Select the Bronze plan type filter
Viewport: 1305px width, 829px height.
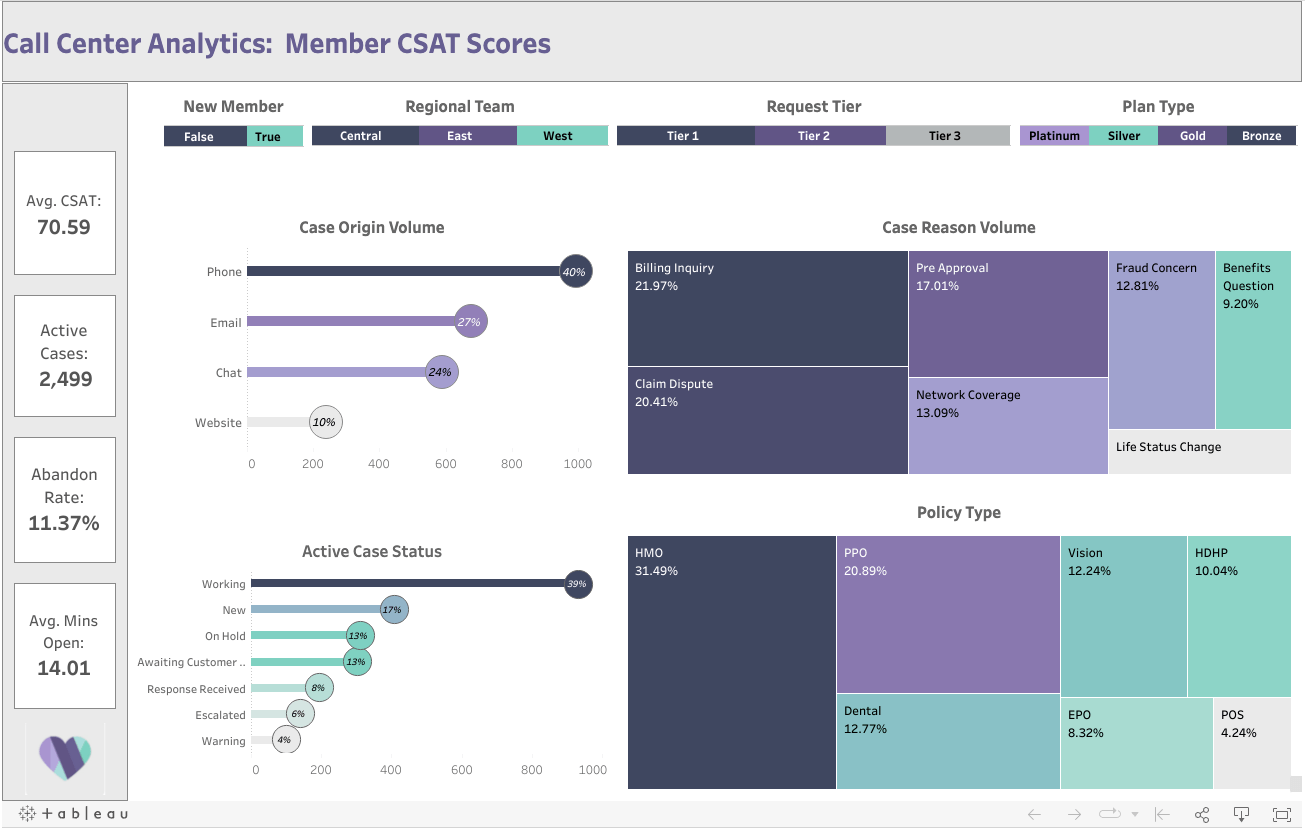coord(1263,136)
